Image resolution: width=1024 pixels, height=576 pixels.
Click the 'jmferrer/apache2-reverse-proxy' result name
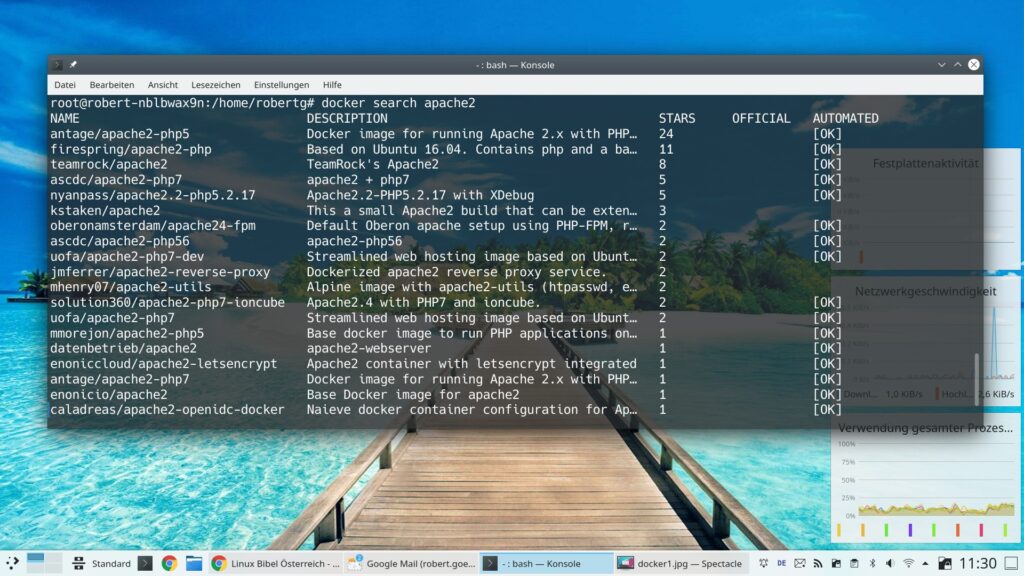160,272
